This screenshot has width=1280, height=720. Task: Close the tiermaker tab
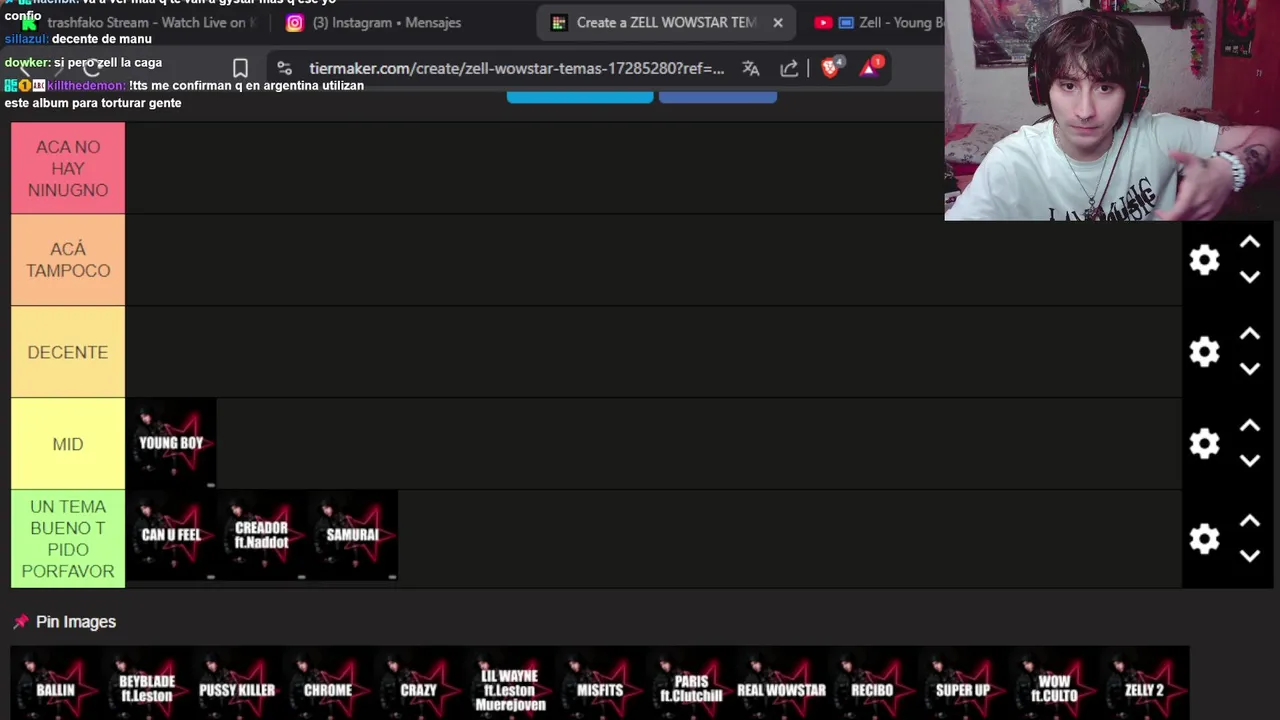[x=777, y=22]
